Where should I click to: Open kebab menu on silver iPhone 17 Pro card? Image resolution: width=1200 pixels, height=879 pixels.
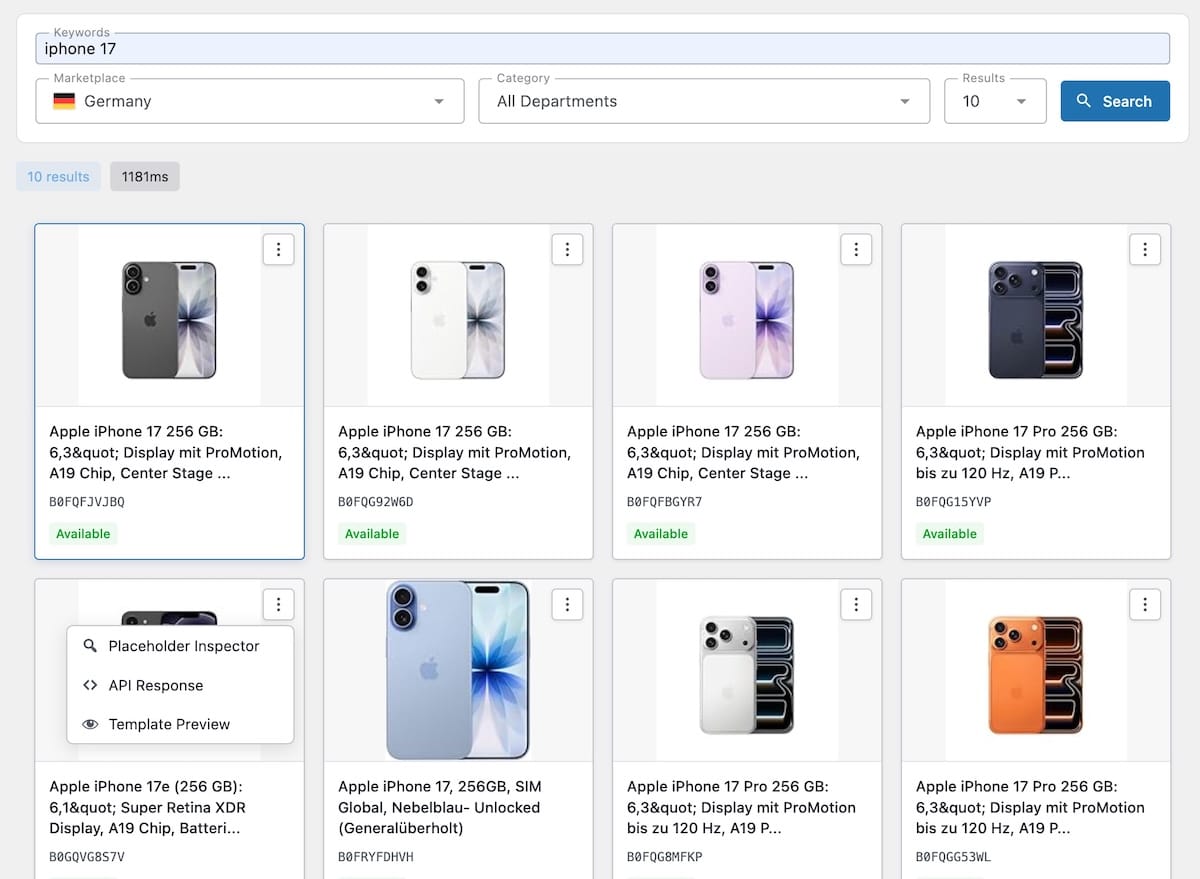click(856, 604)
